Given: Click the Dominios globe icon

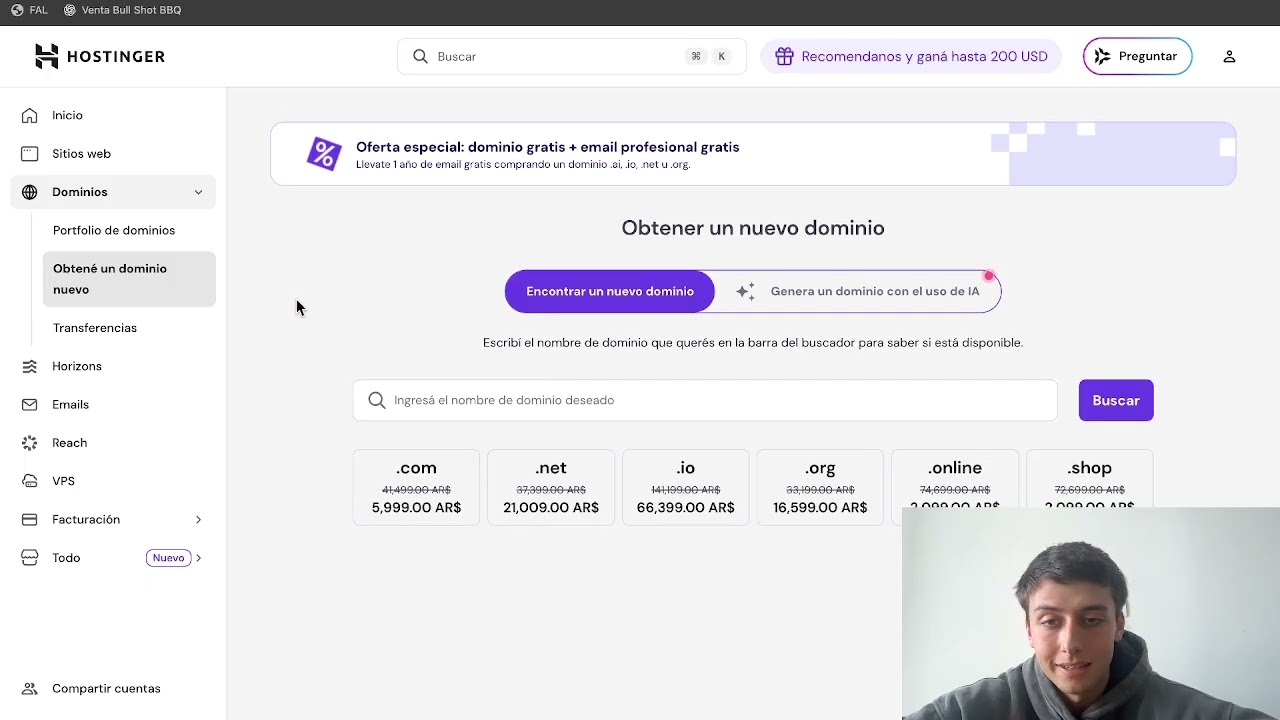Looking at the screenshot, I should [30, 192].
